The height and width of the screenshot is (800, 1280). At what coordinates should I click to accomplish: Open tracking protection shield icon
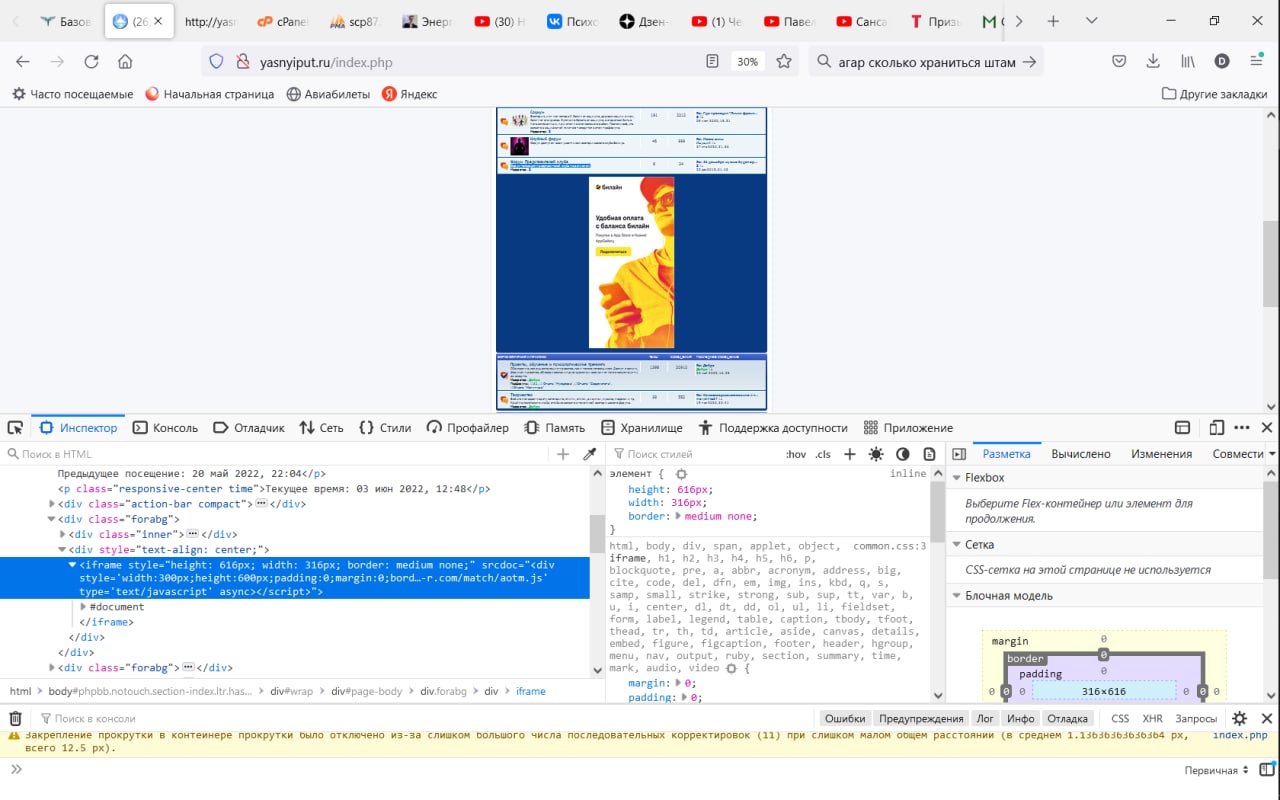pyautogui.click(x=216, y=62)
